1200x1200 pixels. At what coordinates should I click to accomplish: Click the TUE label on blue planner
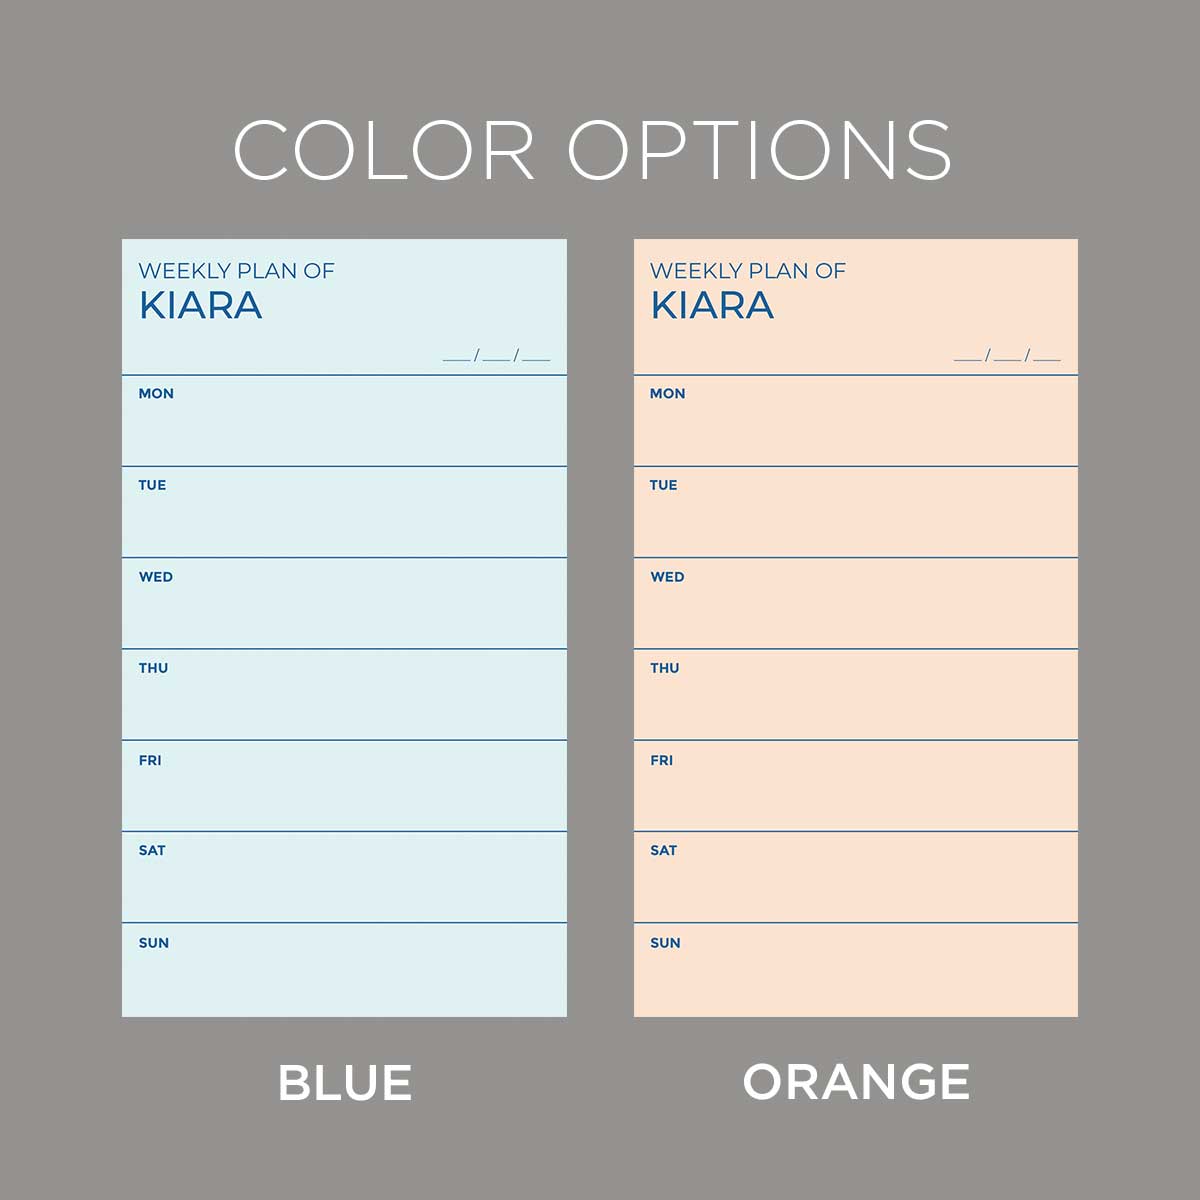pos(152,486)
